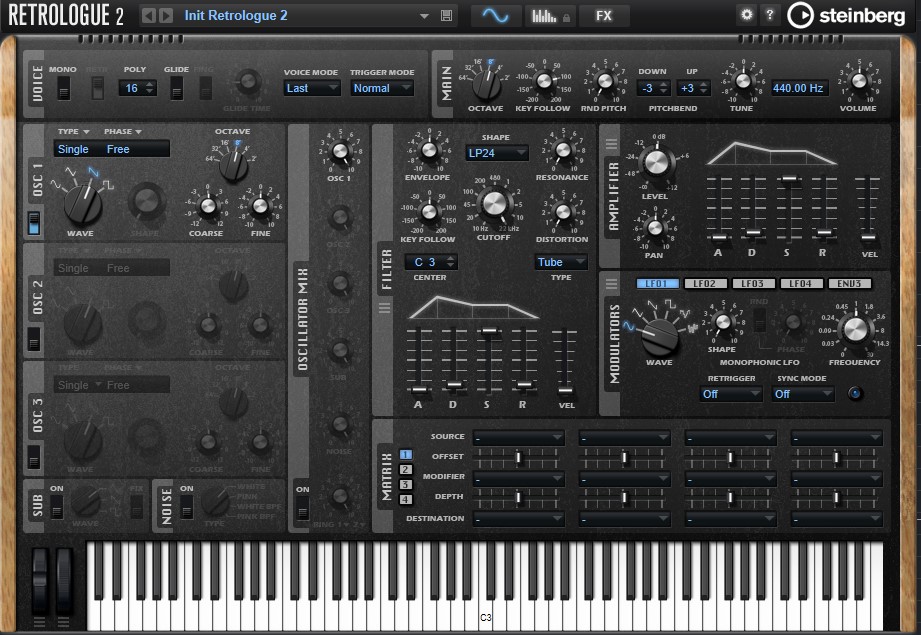Select Matrix page 4 button

(405, 500)
